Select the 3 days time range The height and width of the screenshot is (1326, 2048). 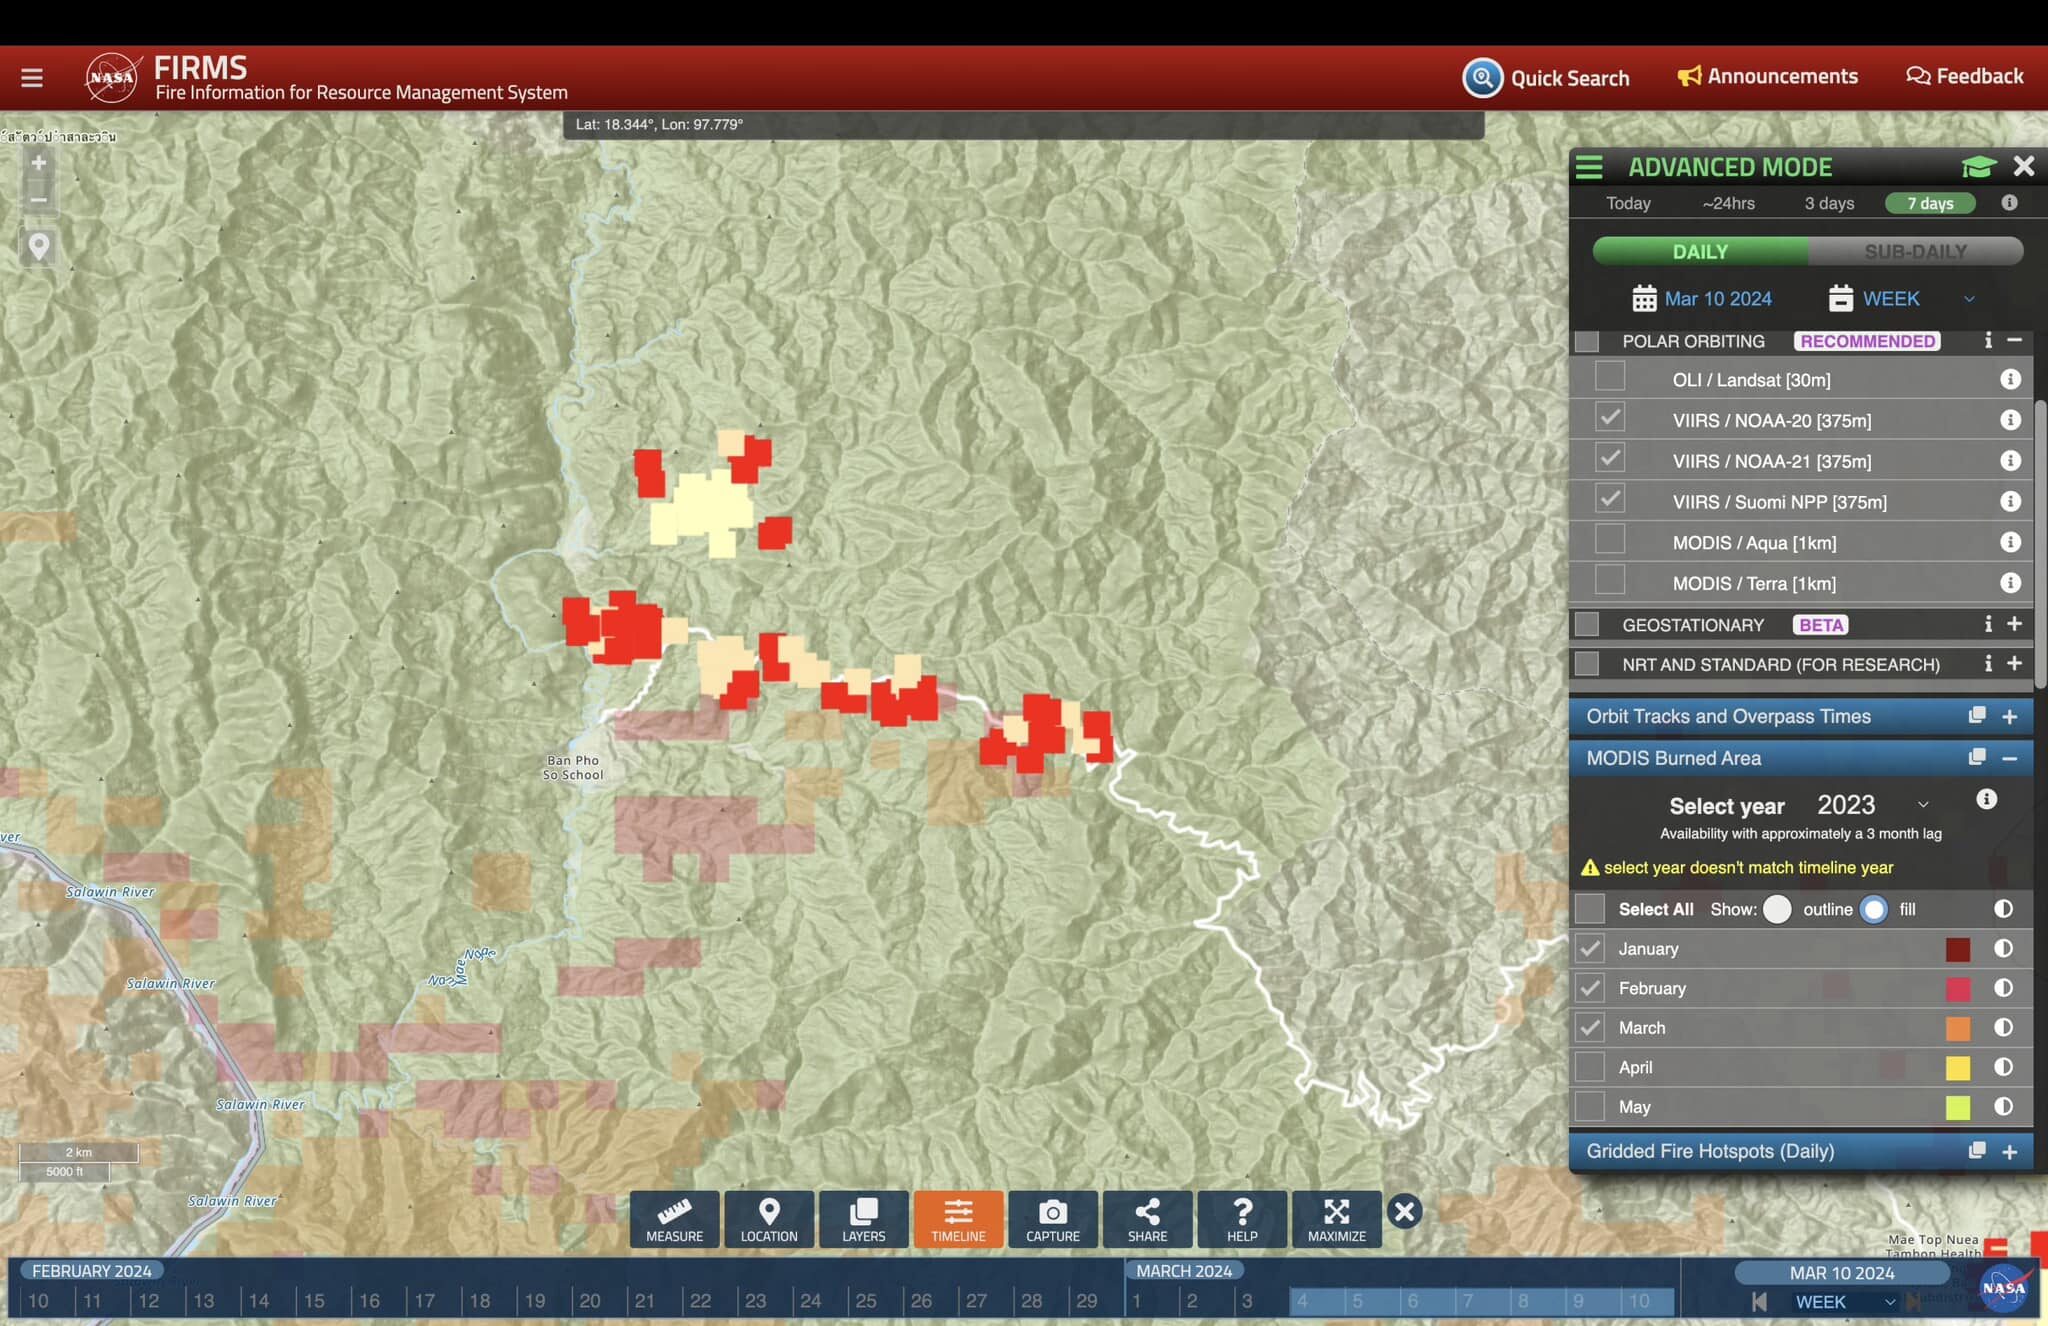click(x=1829, y=203)
